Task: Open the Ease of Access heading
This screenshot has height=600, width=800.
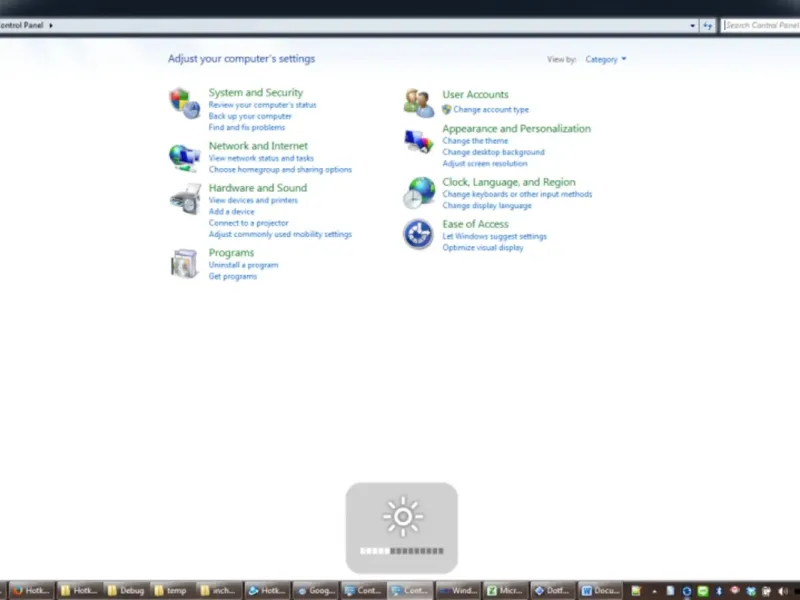Action: click(475, 224)
